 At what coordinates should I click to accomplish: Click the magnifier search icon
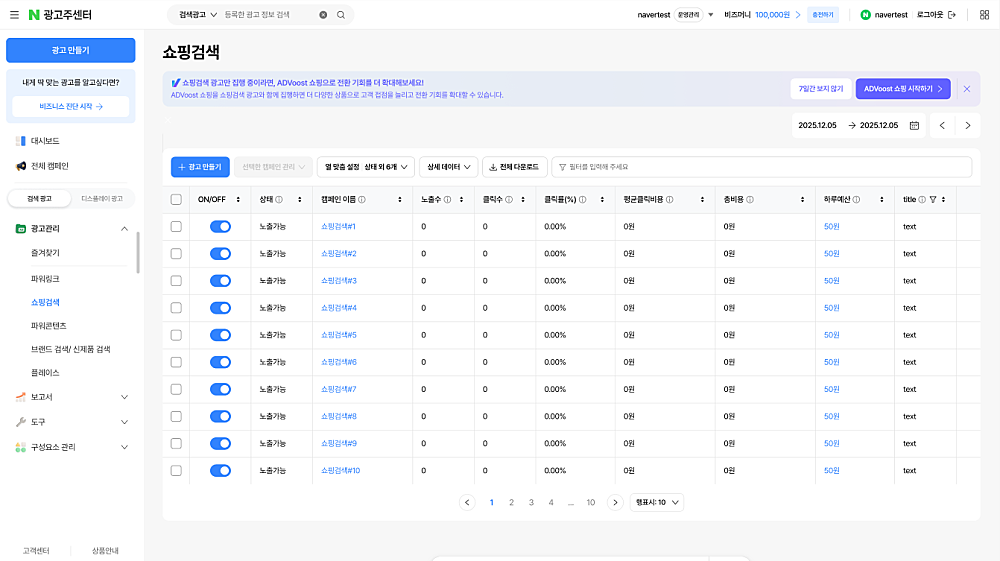[341, 15]
